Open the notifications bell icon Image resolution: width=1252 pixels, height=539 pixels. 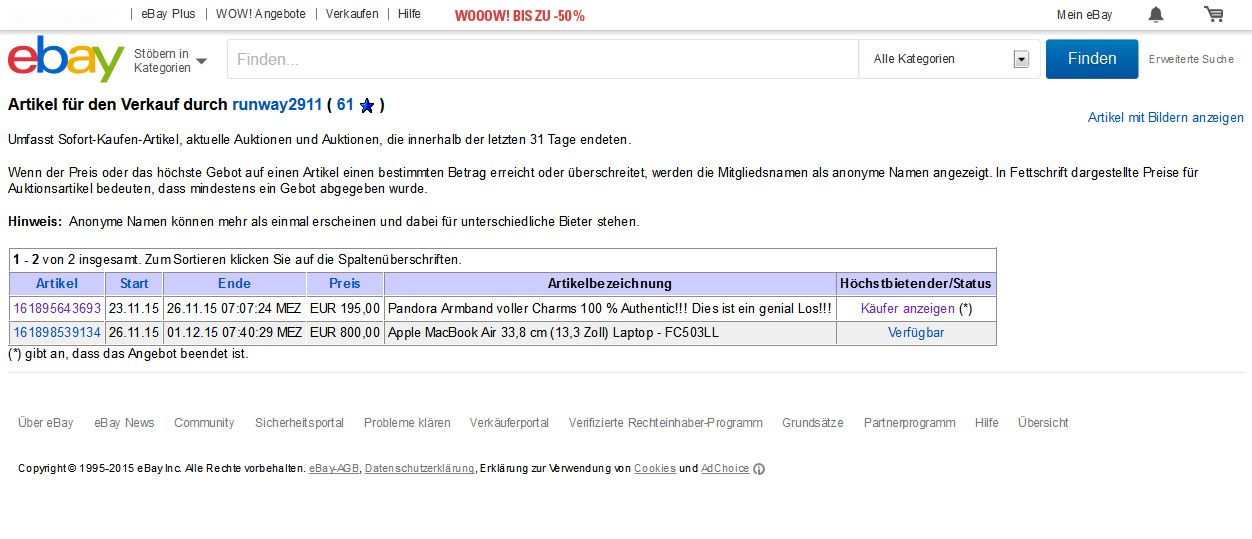(1156, 14)
